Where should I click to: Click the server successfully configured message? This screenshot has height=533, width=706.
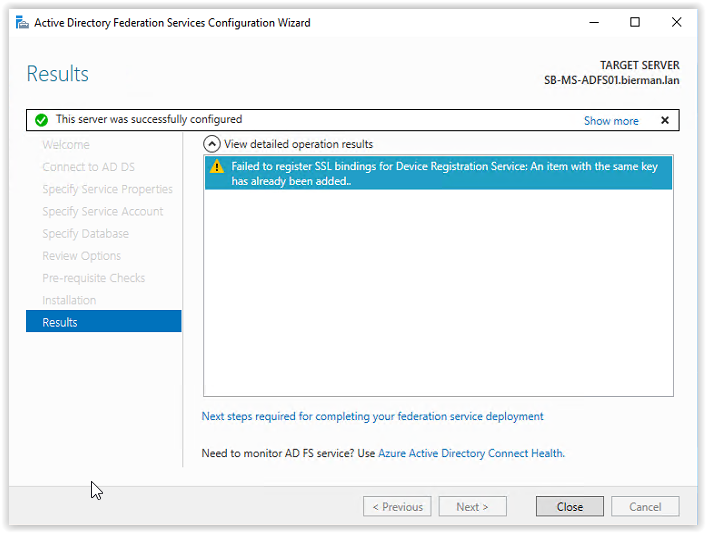(x=149, y=119)
